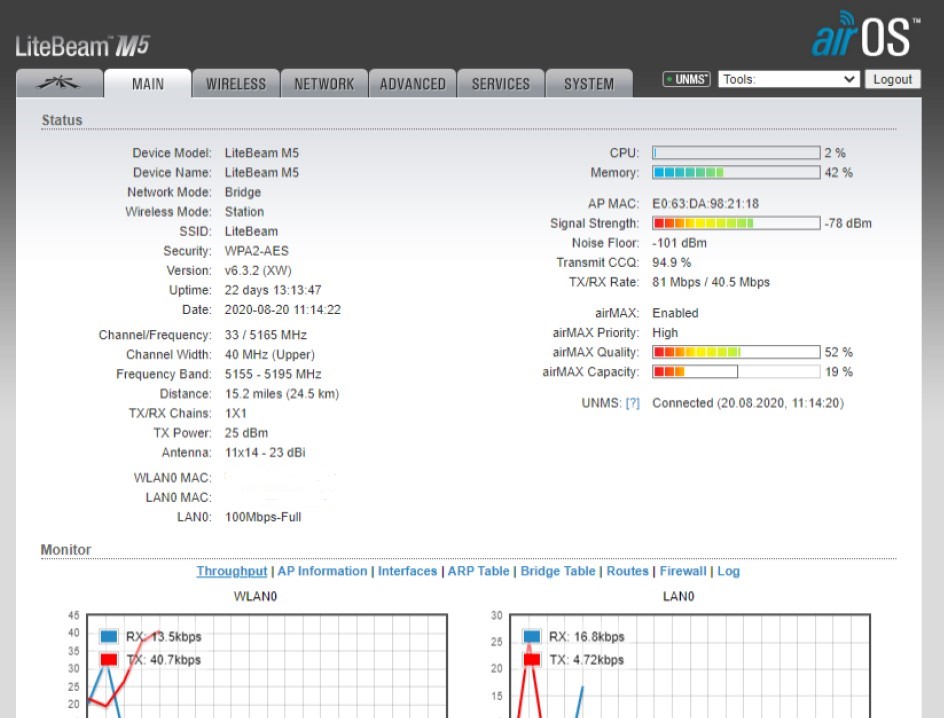Click the airMAX status value Enabled
944x718 pixels.
[x=675, y=313]
